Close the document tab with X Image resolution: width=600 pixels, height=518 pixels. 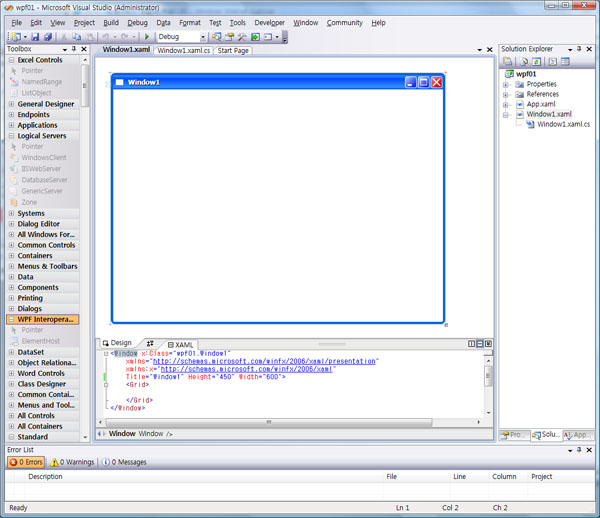(489, 50)
